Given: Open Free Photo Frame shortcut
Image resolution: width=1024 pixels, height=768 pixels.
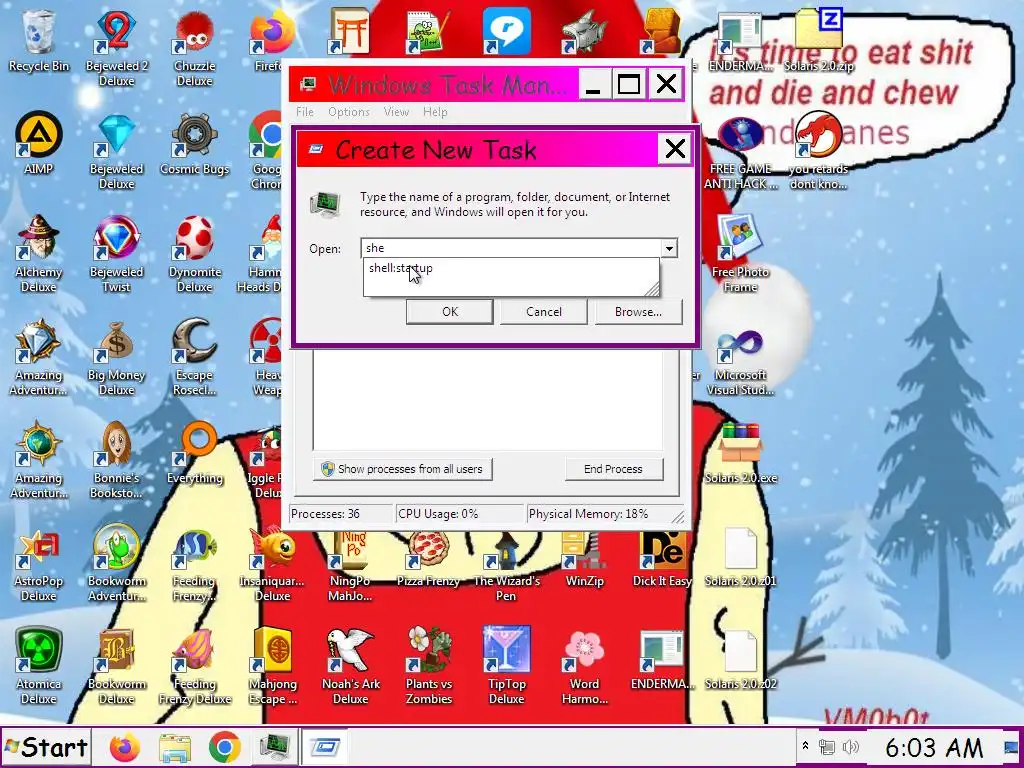Looking at the screenshot, I should point(740,253).
